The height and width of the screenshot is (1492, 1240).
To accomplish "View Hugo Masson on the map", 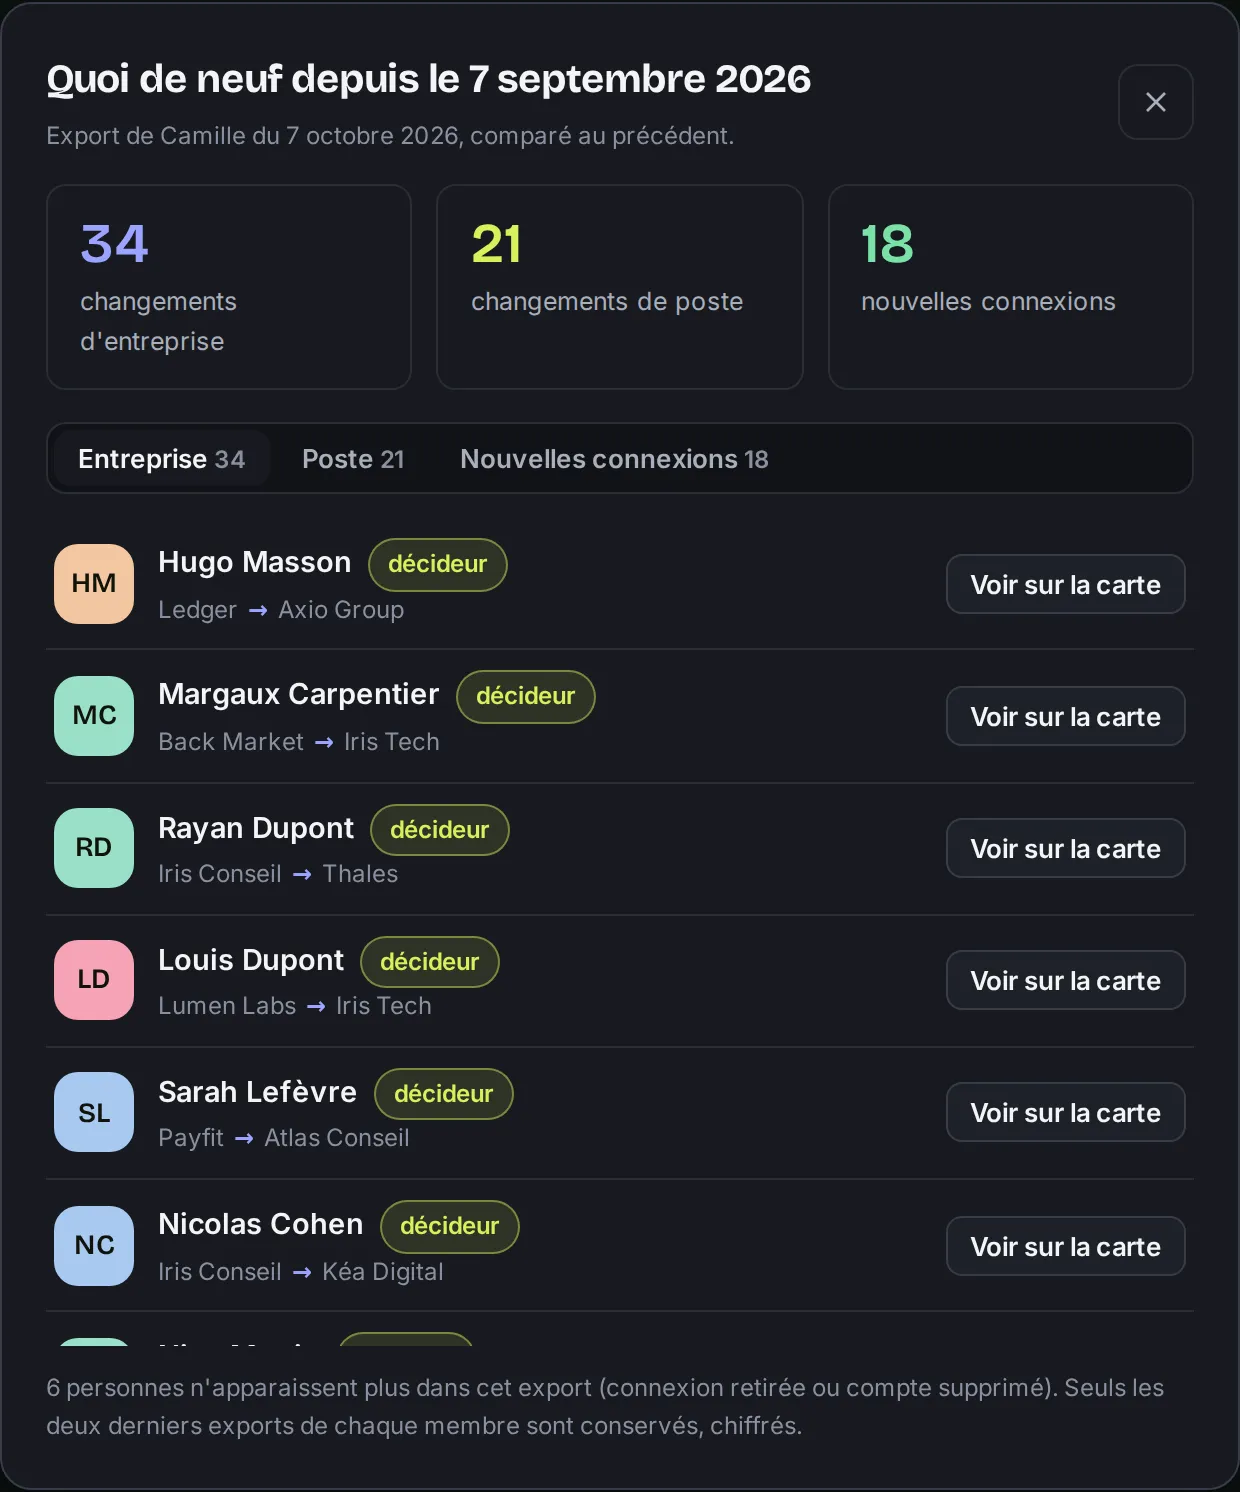I will click(x=1065, y=584).
